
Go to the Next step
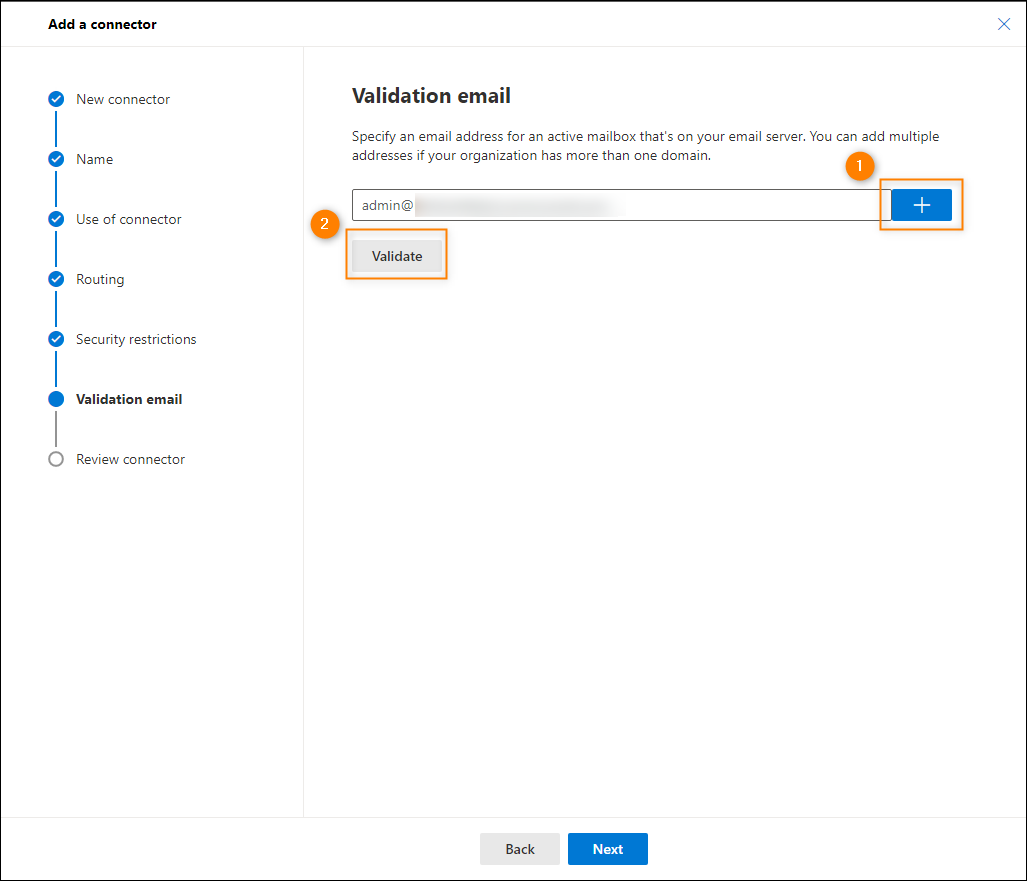click(607, 849)
